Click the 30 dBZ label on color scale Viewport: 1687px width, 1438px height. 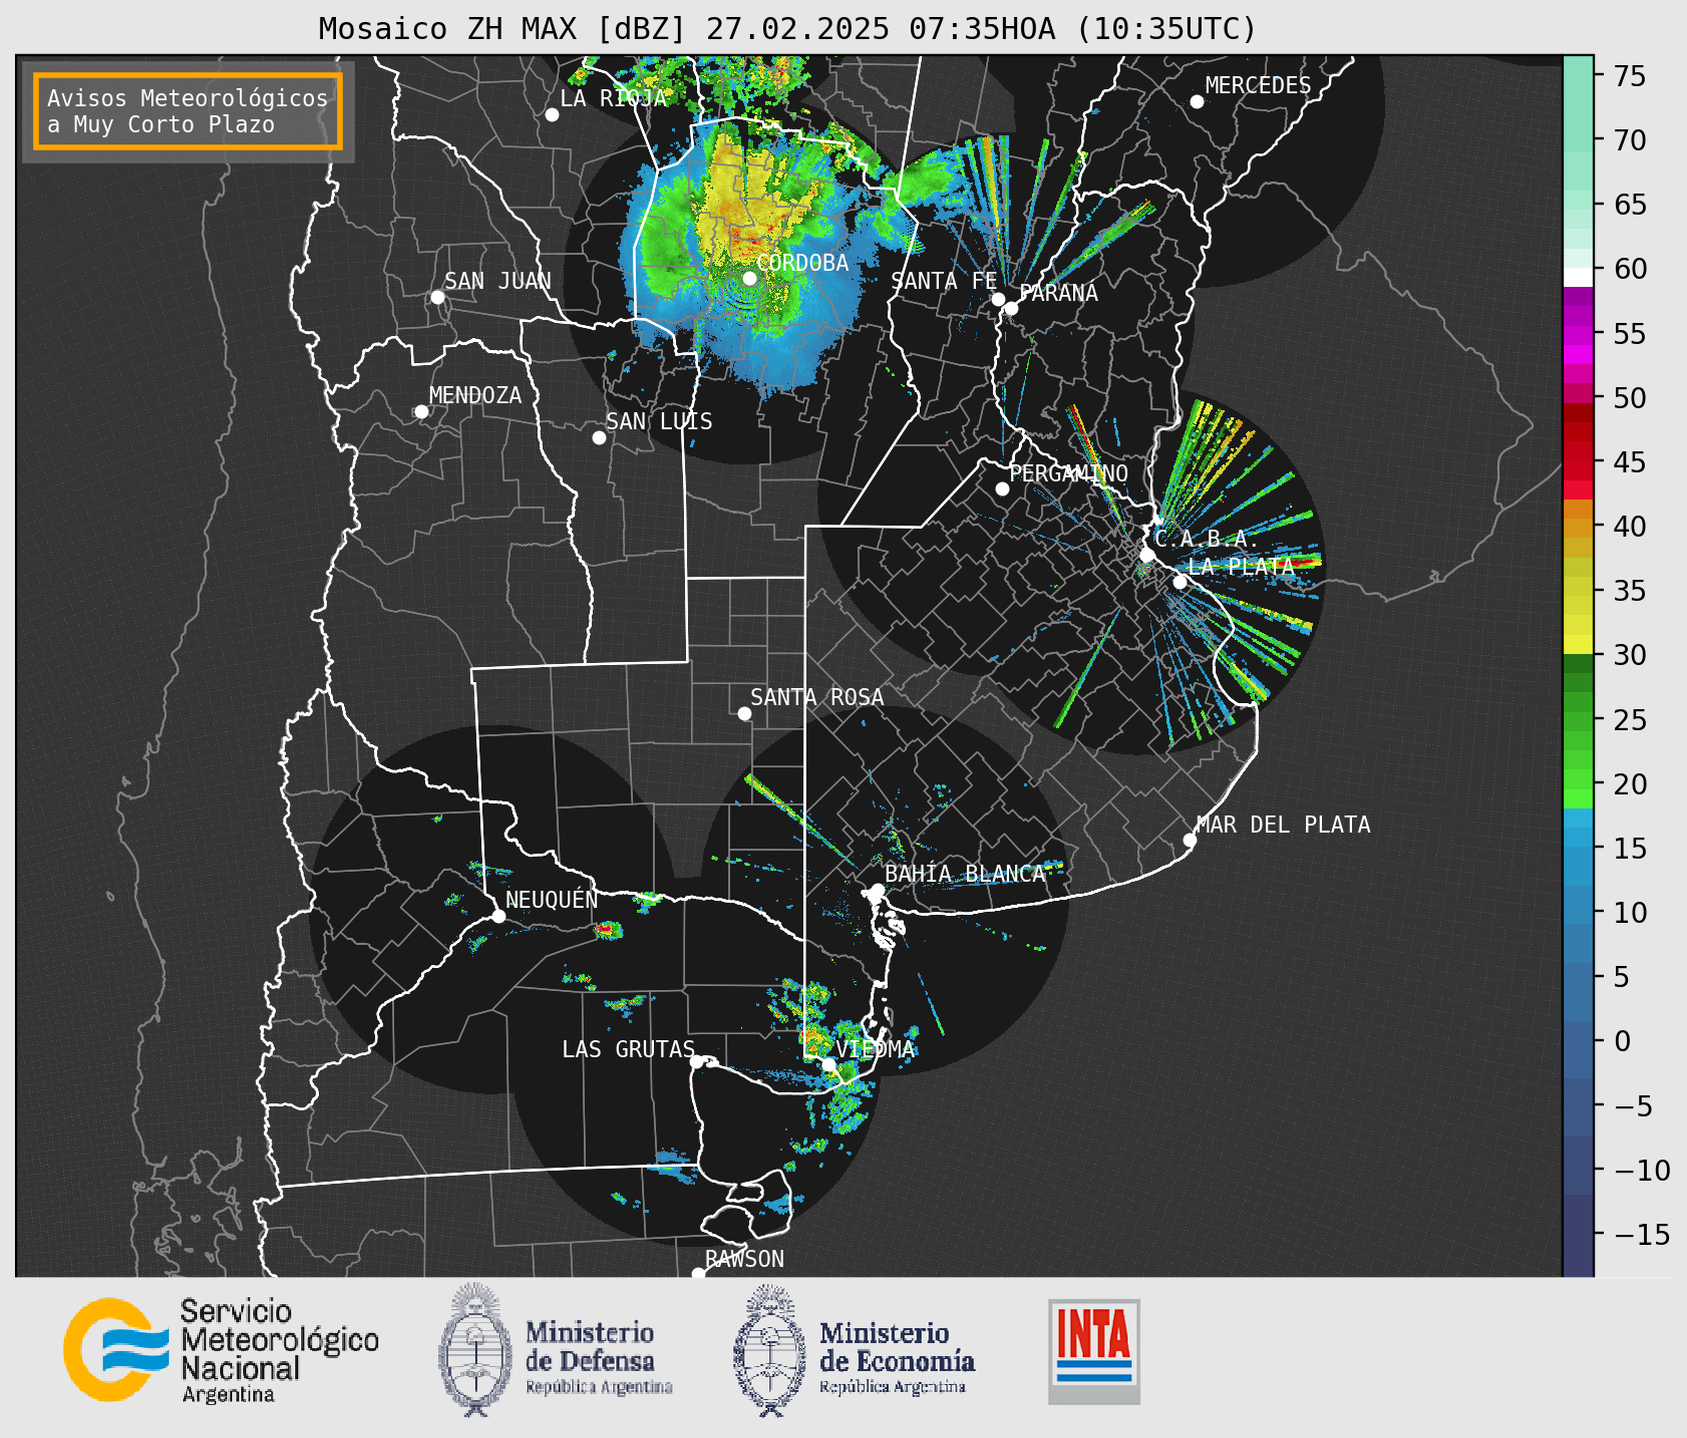point(1629,655)
